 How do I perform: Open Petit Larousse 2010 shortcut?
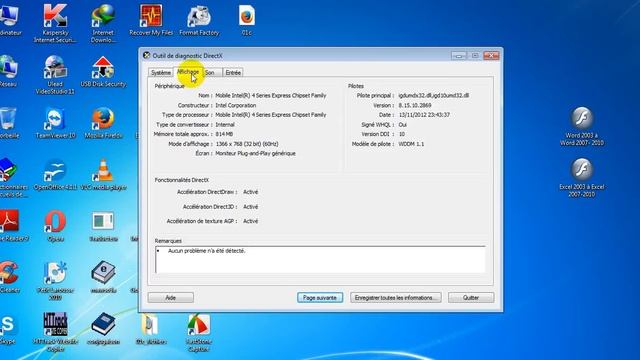click(x=55, y=281)
